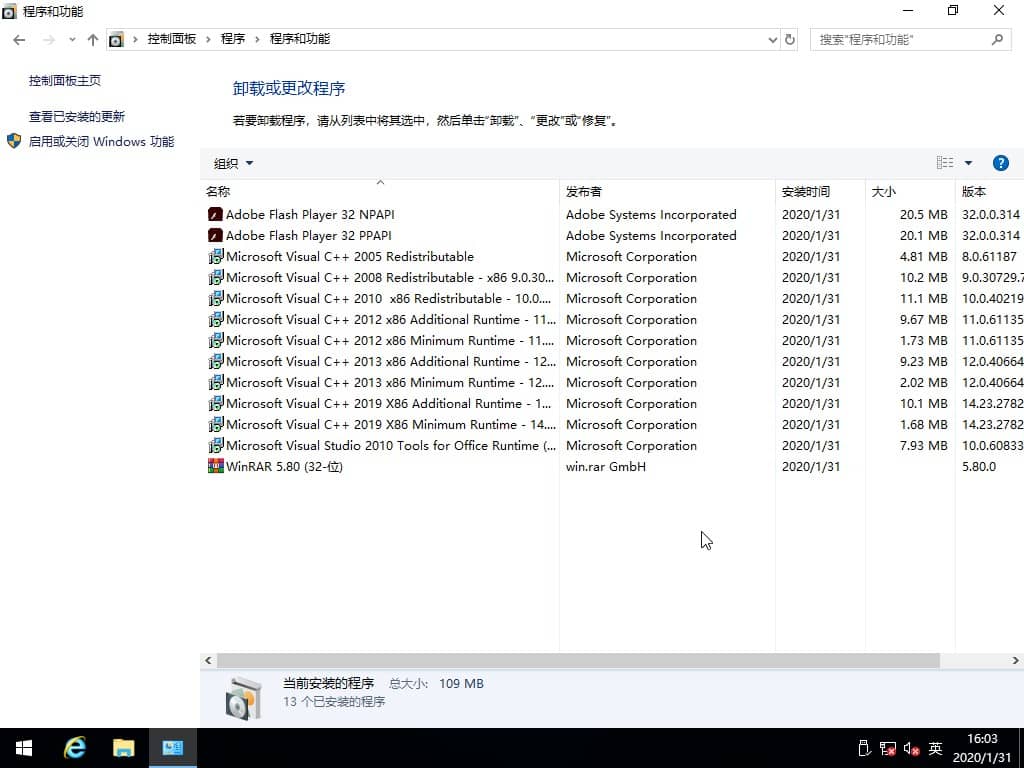1024x768 pixels.
Task: Sort by the 大小 column header
Action: coord(910,191)
